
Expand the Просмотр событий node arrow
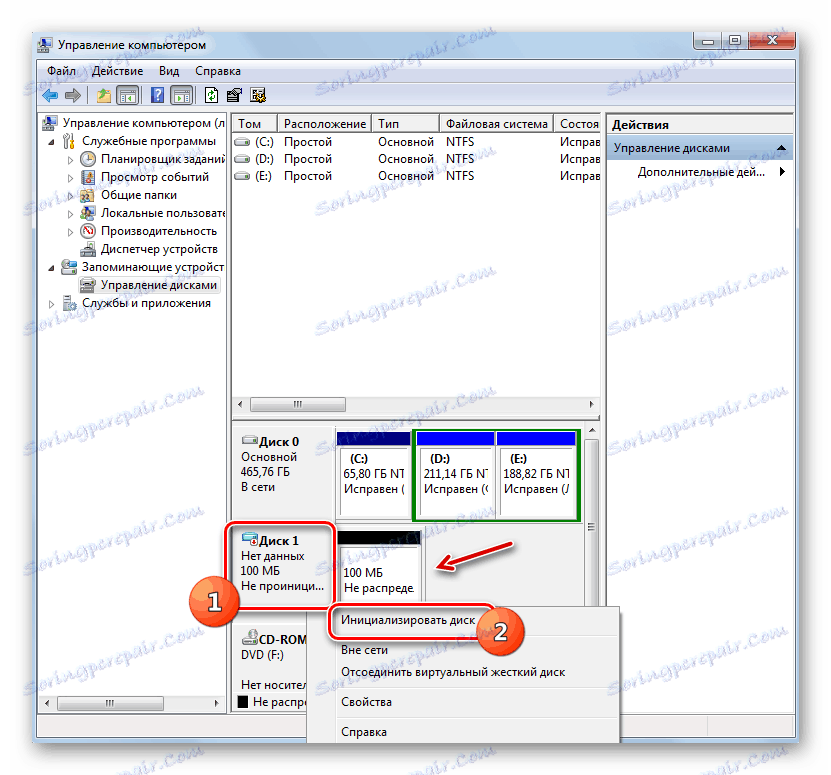pyautogui.click(x=70, y=178)
